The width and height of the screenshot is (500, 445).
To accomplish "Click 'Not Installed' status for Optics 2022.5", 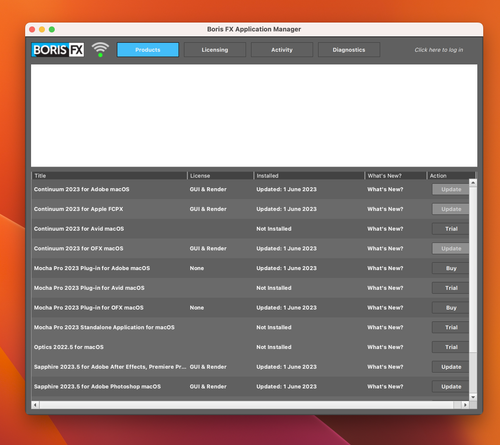I will pos(274,347).
